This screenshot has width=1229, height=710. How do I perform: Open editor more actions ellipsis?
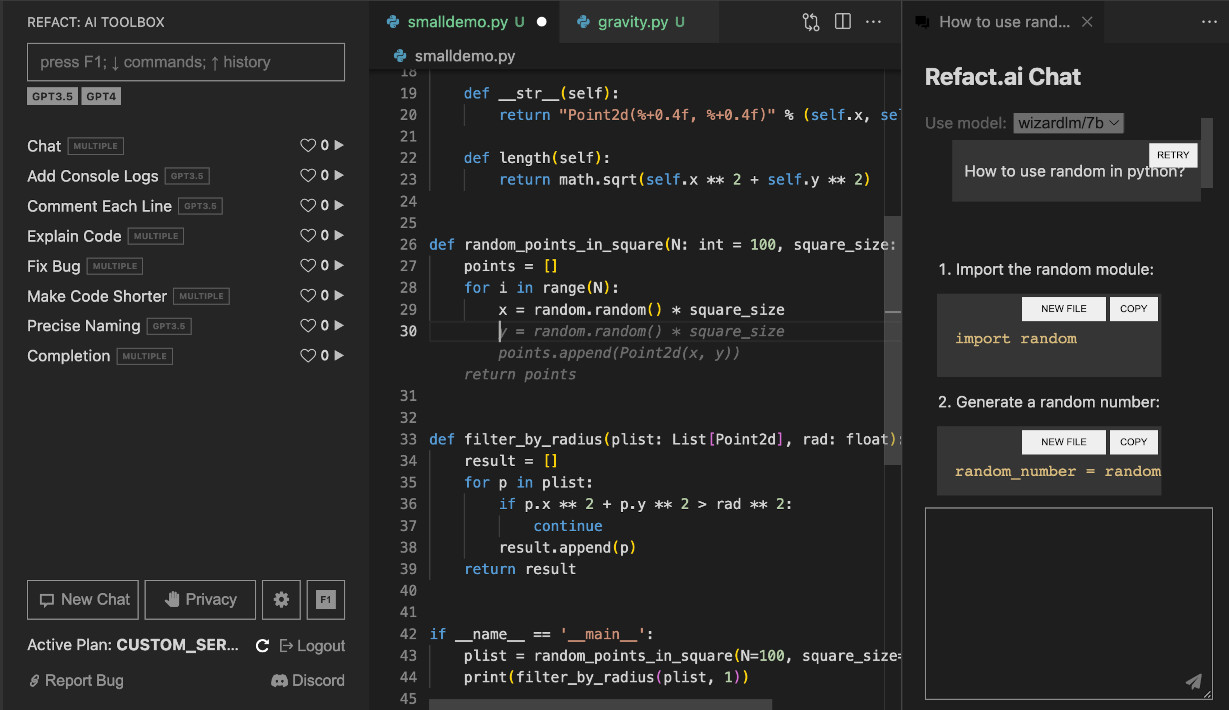pyautogui.click(x=874, y=22)
